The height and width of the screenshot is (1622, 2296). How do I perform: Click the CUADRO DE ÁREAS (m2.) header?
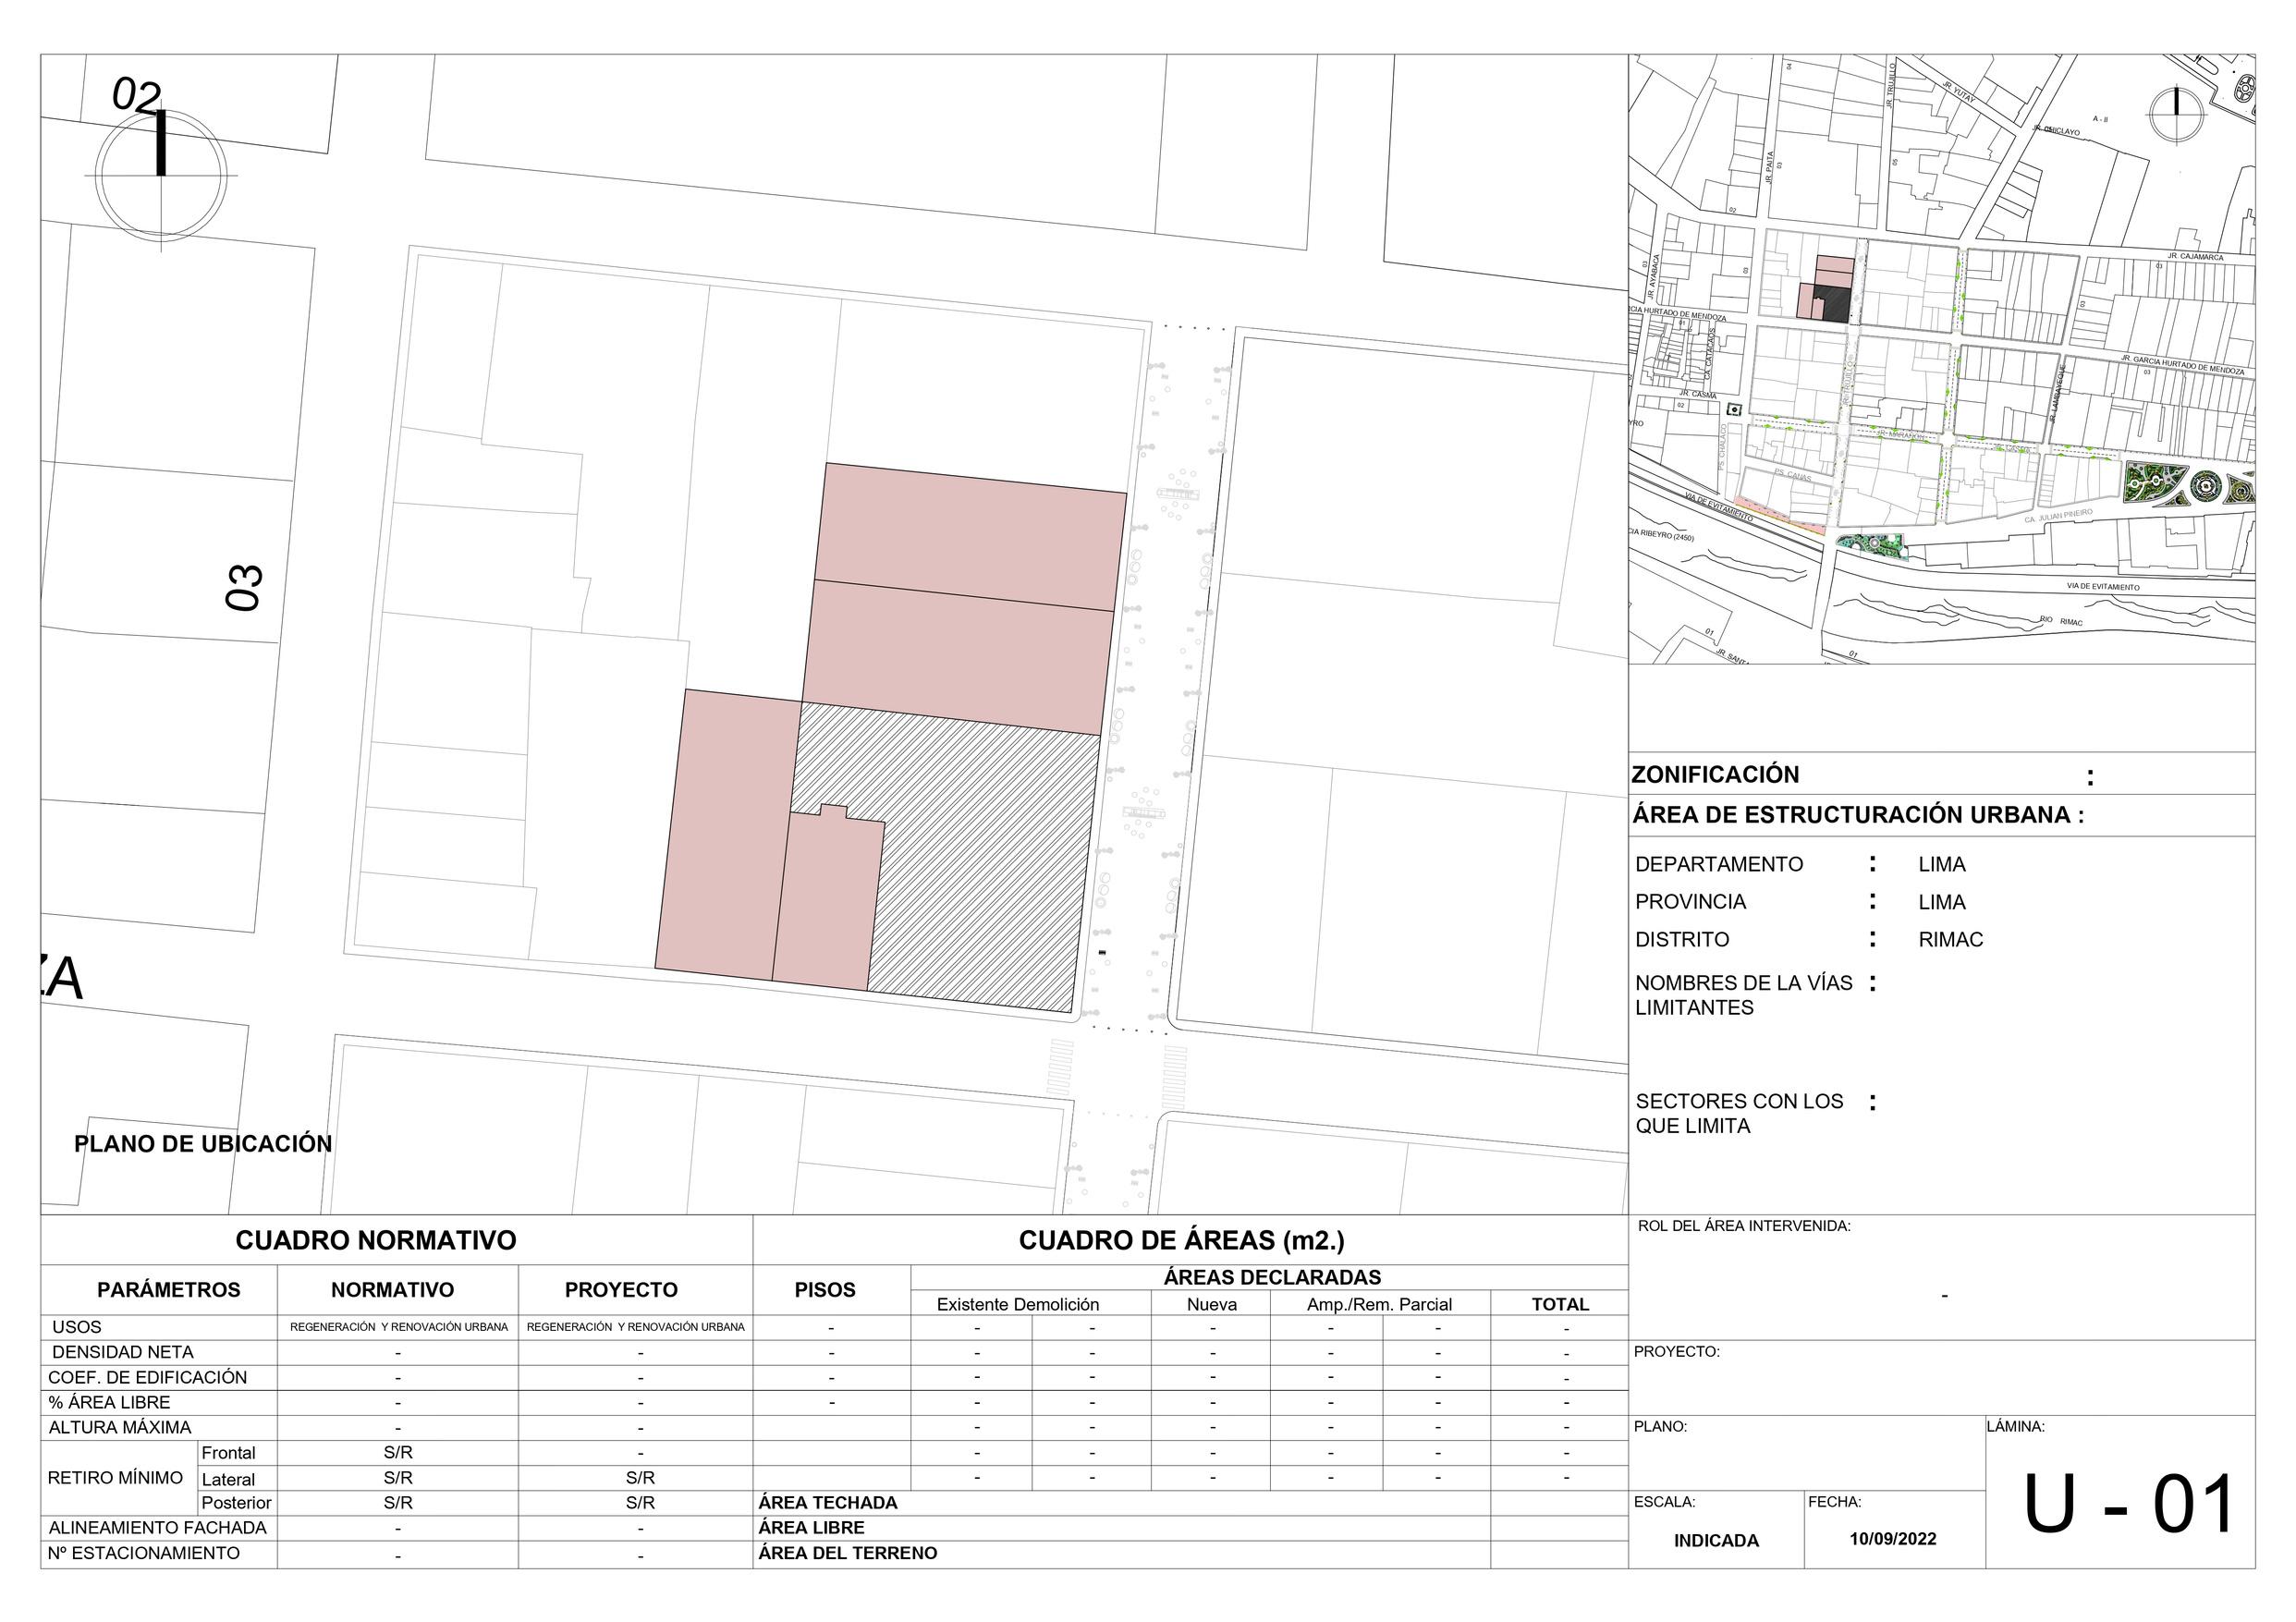pos(1181,1241)
